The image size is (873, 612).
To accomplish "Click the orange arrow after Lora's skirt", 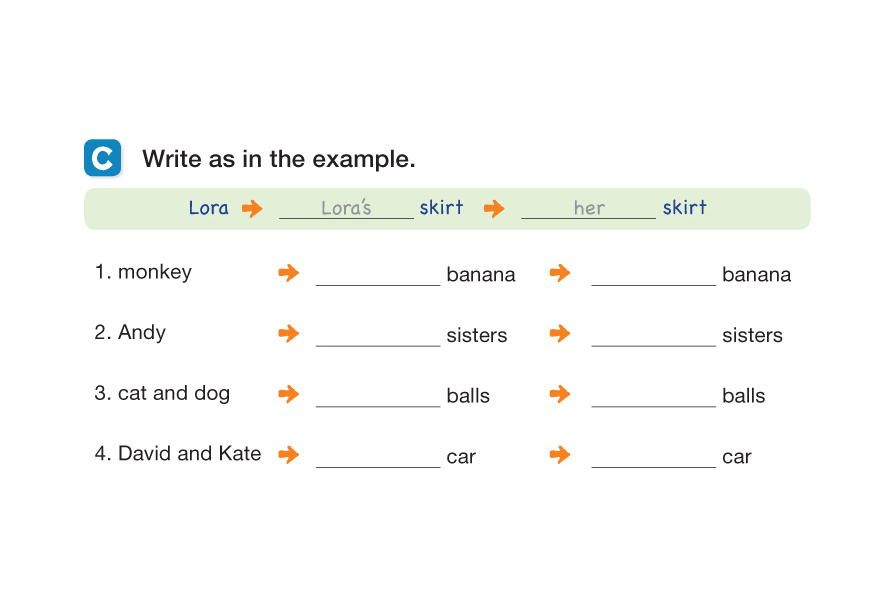I will click(x=494, y=208).
